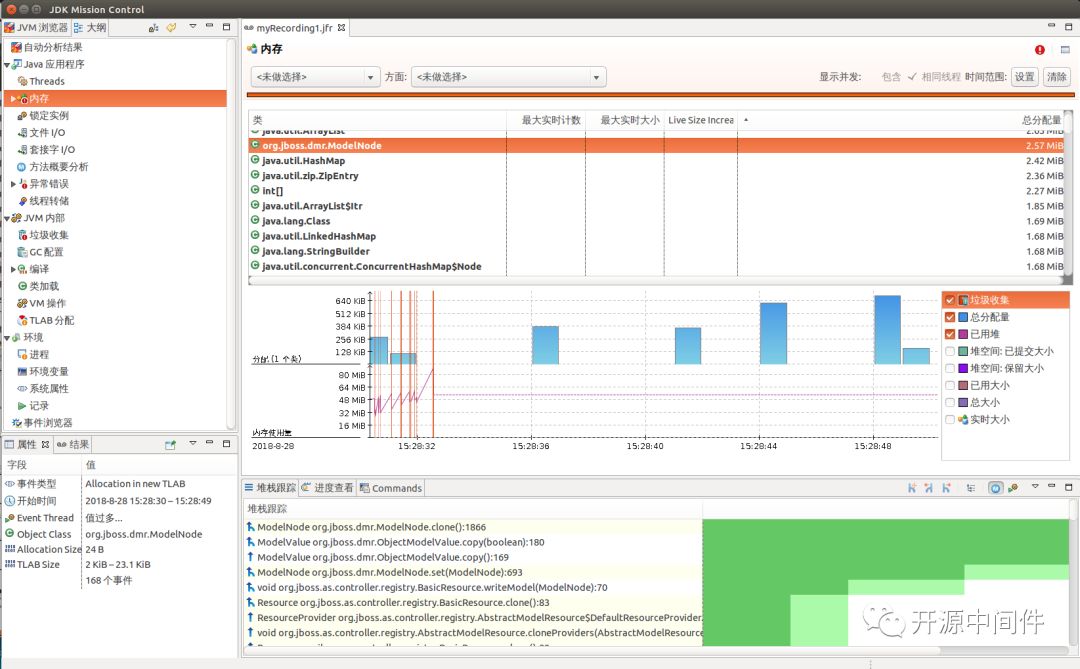The width and height of the screenshot is (1080, 669).
Task: Open the 自动分析结果 page
Action: coord(53,47)
